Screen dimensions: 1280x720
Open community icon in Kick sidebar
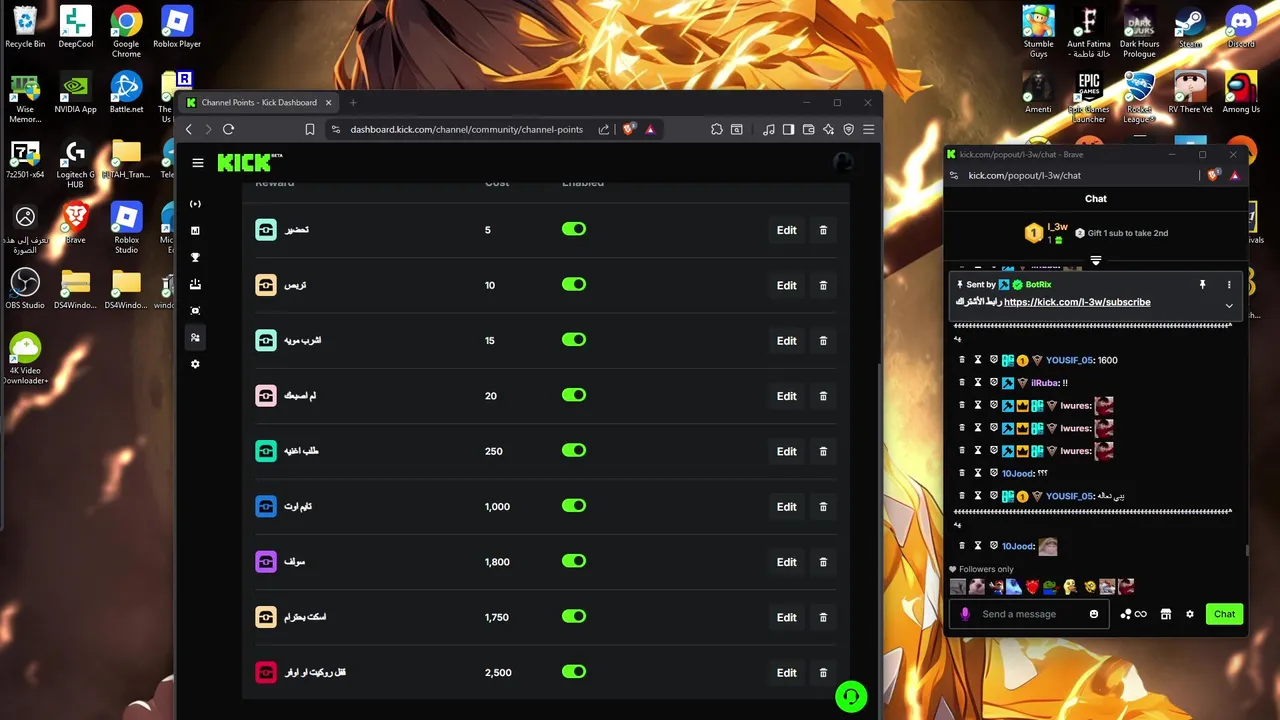(195, 338)
